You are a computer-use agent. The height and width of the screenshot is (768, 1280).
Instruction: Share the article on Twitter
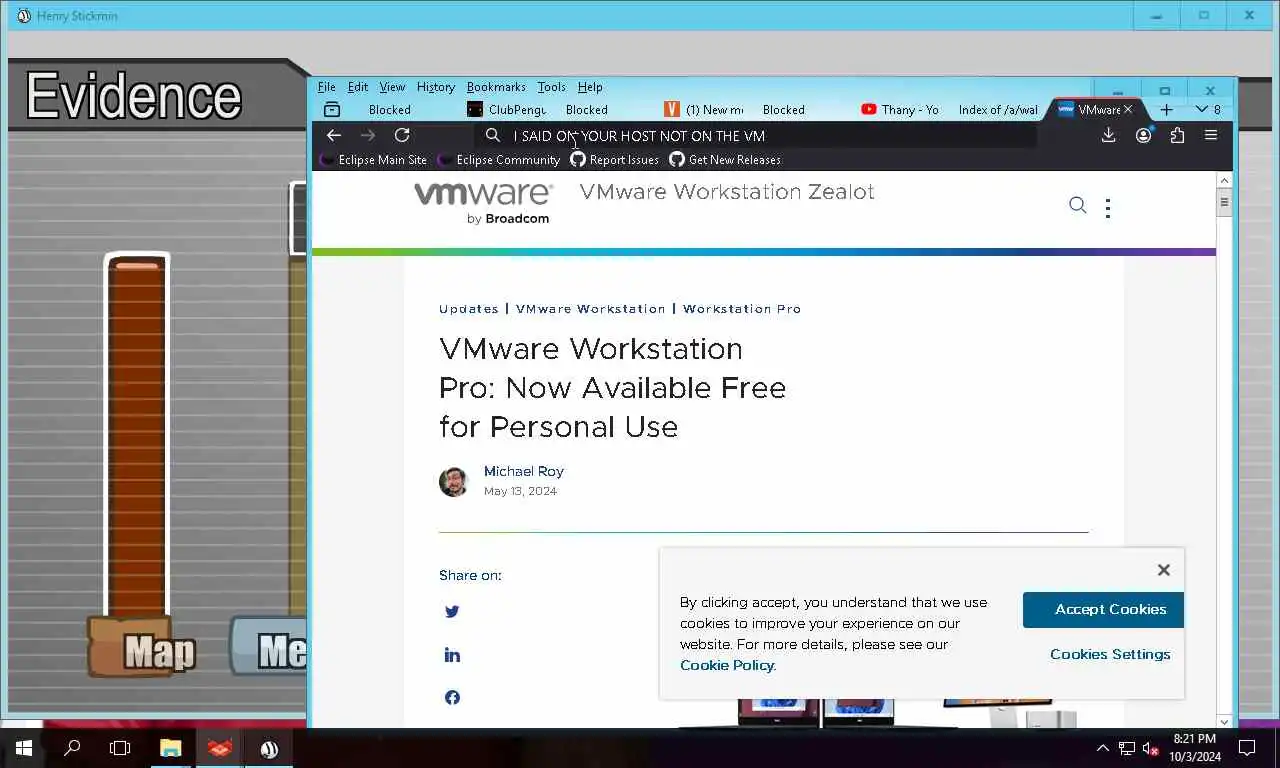(x=452, y=612)
